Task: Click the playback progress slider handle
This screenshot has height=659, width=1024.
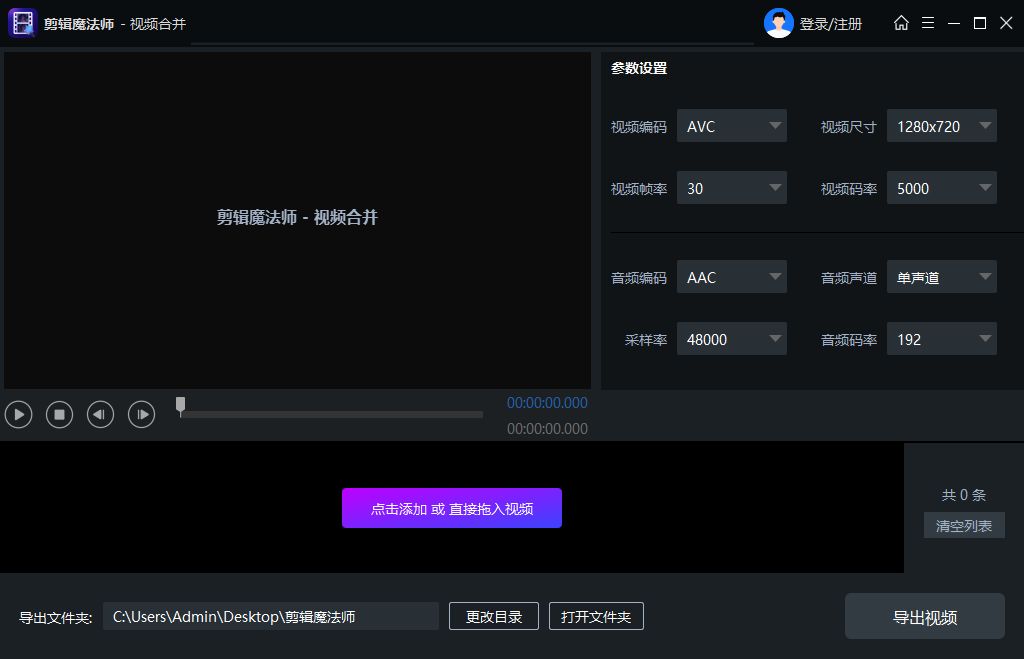Action: point(180,406)
